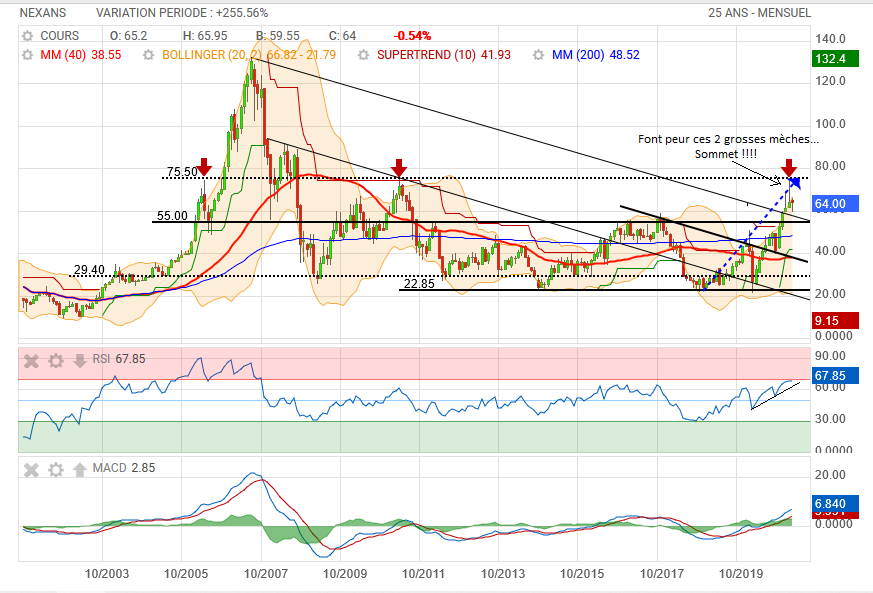The image size is (873, 593).
Task: Open the BOLLINGER indicator settings gear
Action: (x=148, y=55)
